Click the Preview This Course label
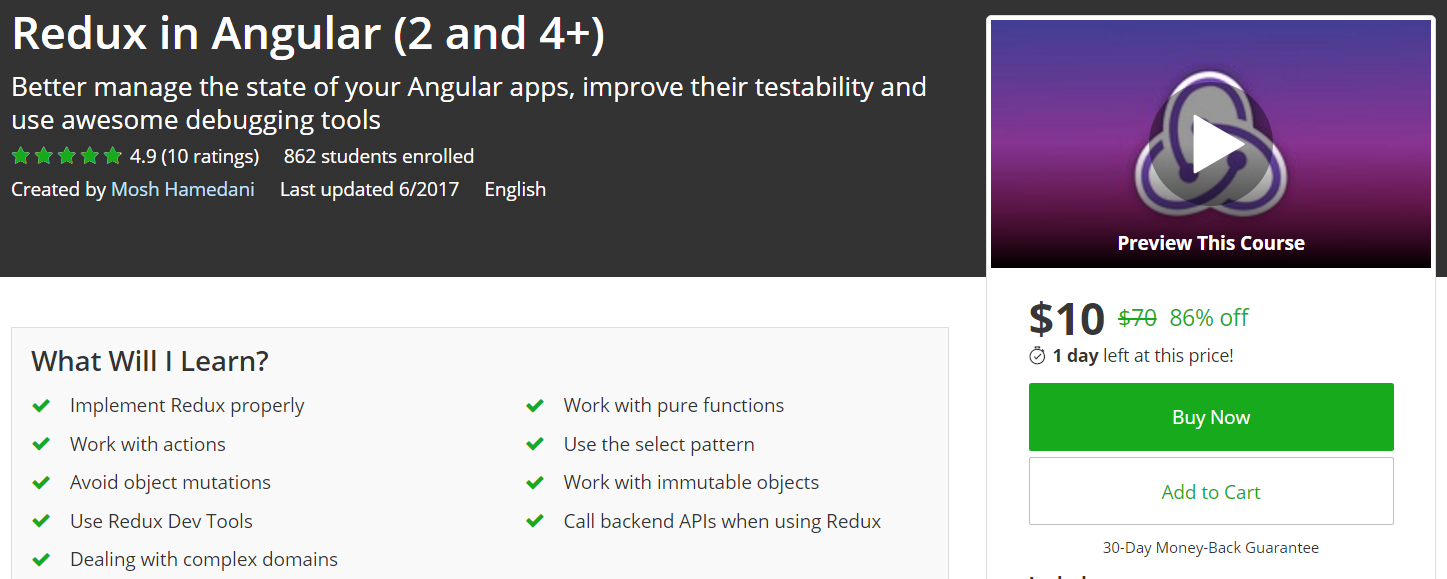 (1210, 243)
